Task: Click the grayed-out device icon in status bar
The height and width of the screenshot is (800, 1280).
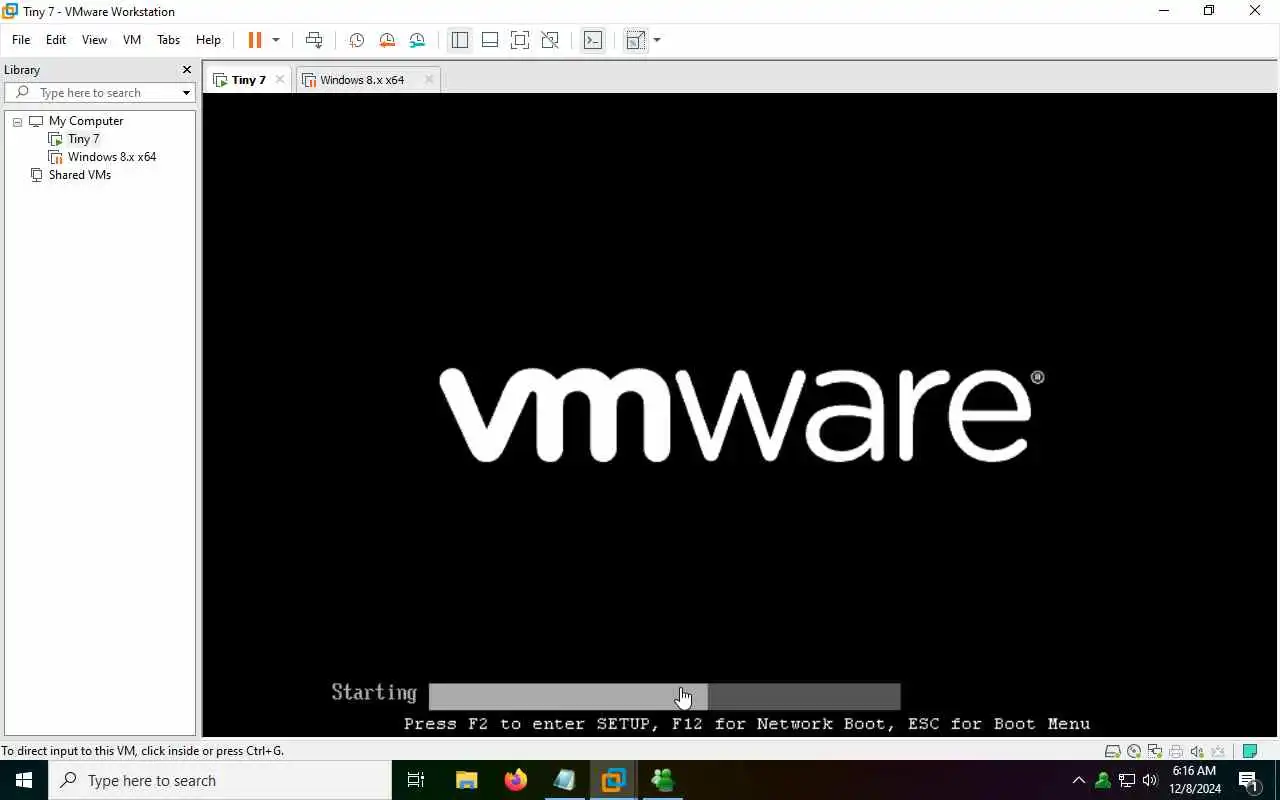Action: click(x=1218, y=751)
